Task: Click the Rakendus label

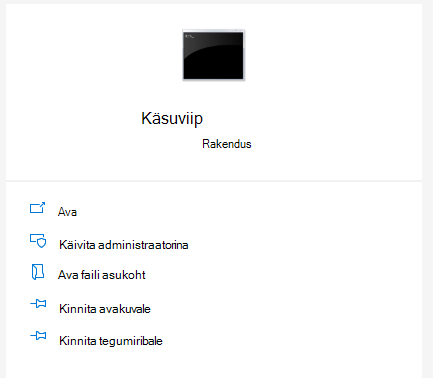Action: [x=227, y=144]
